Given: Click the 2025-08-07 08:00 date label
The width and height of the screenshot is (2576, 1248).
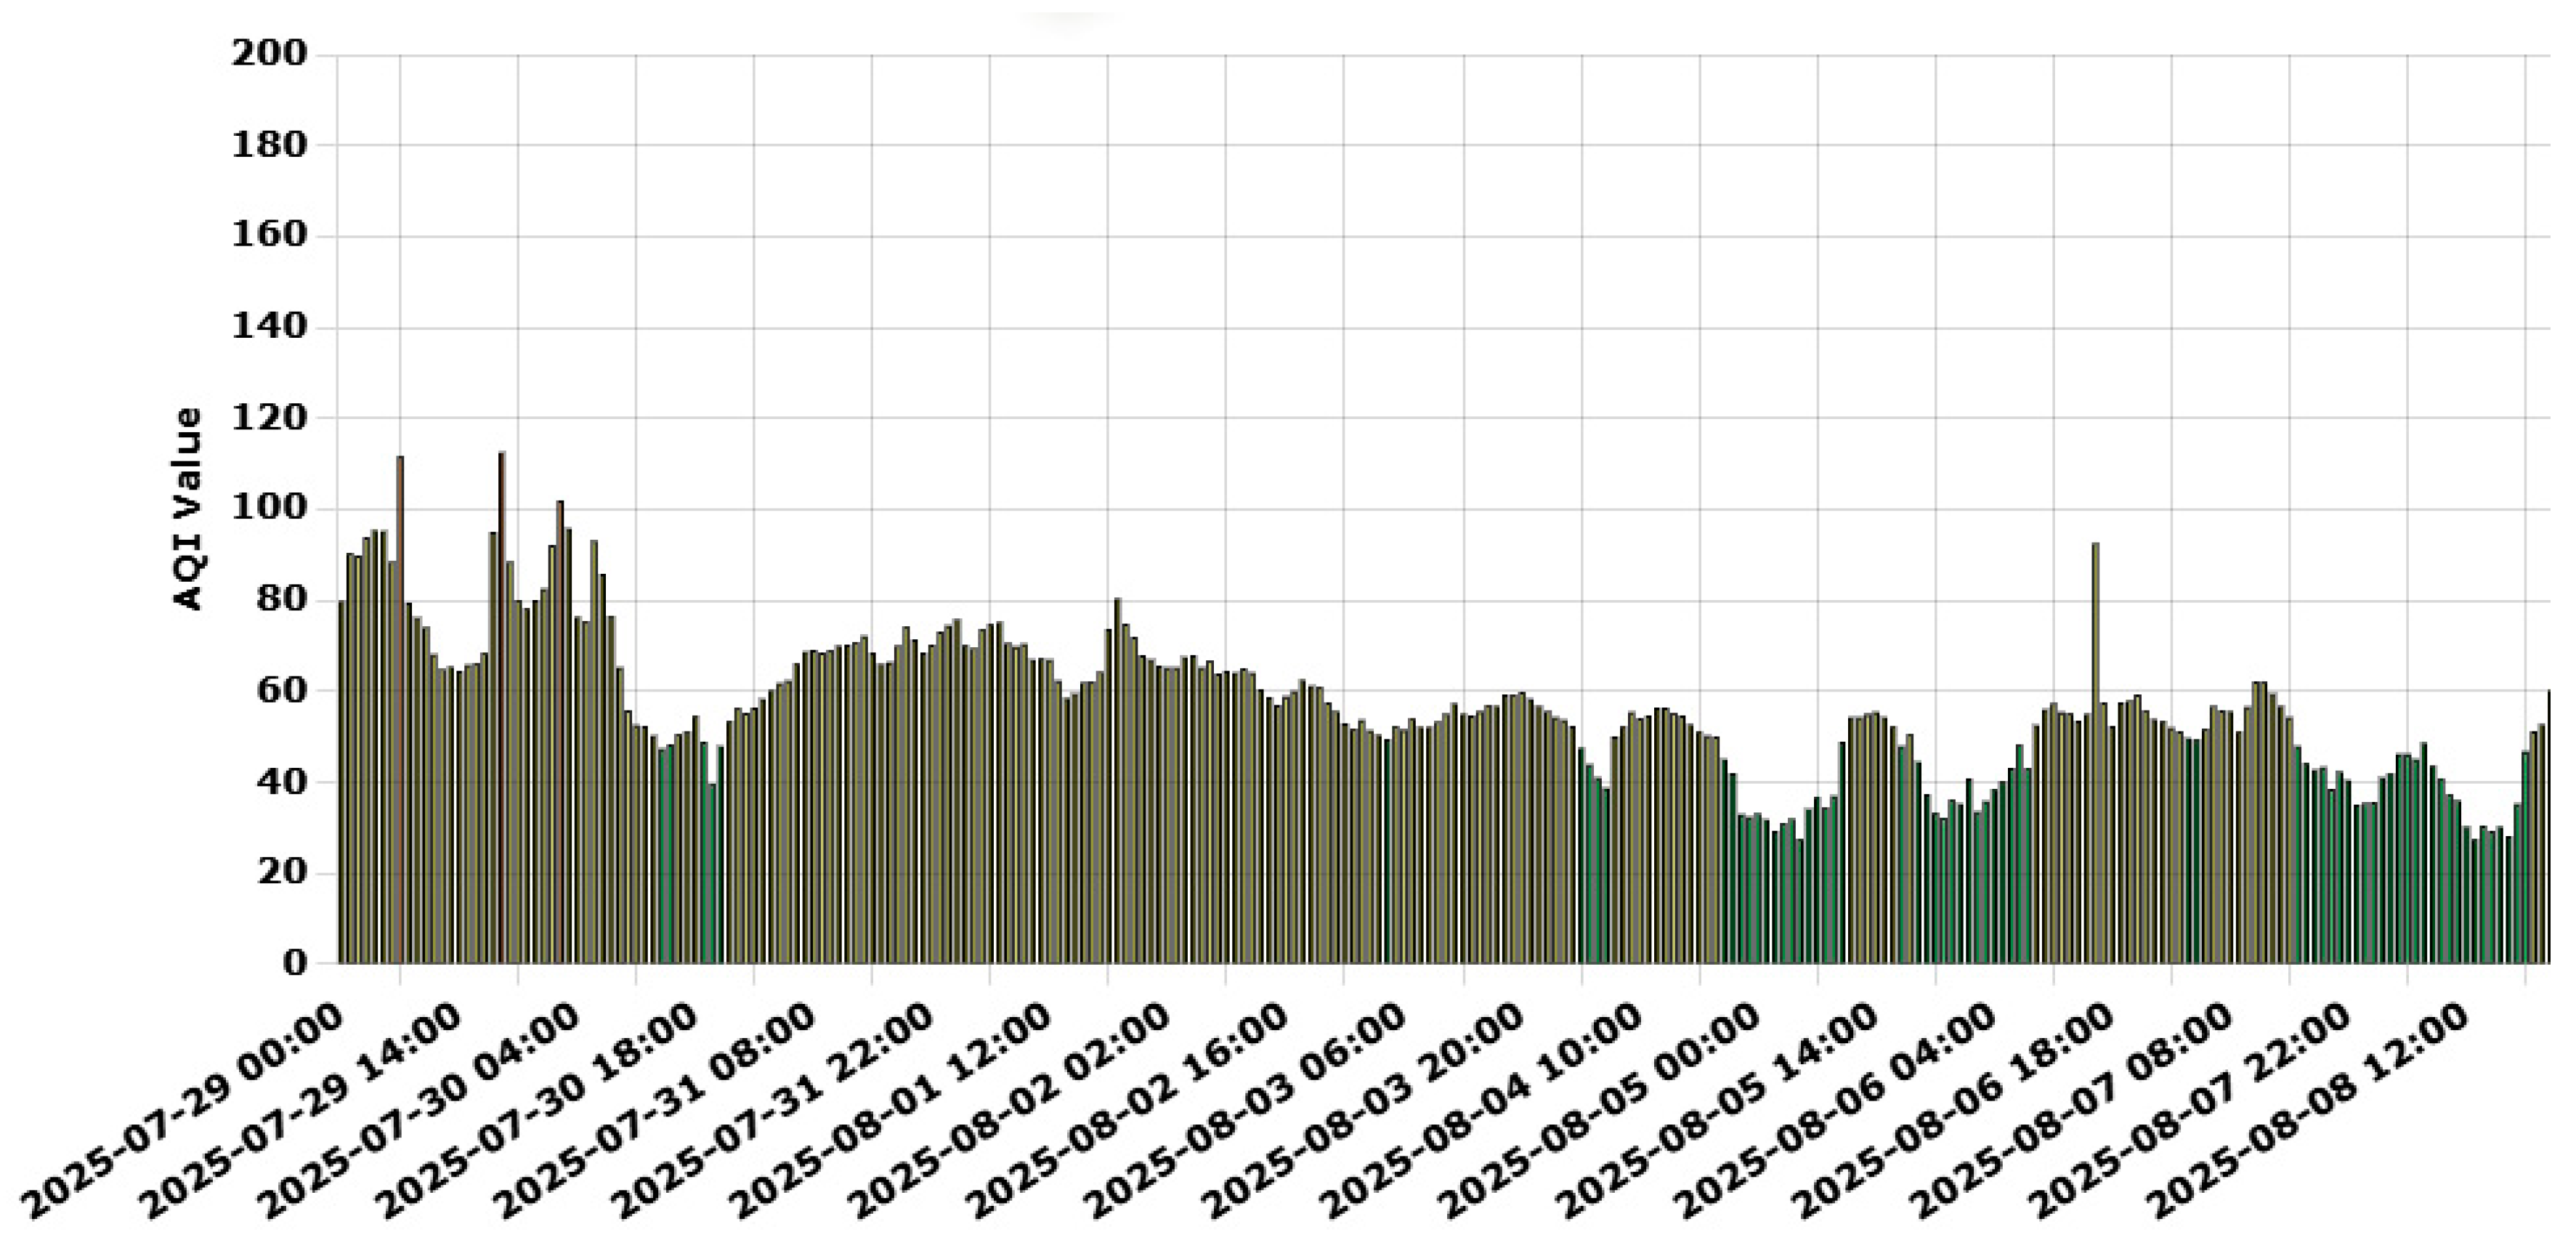Looking at the screenshot, I should click(x=2071, y=1111).
